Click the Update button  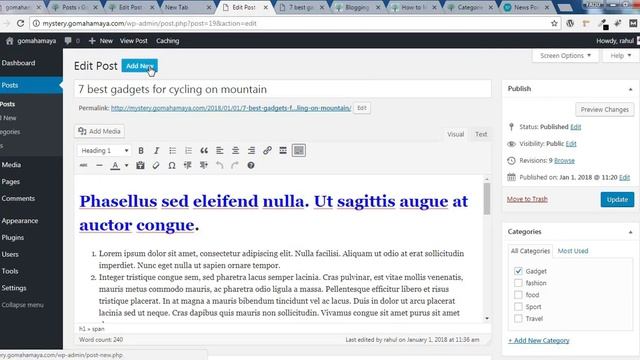pos(617,200)
